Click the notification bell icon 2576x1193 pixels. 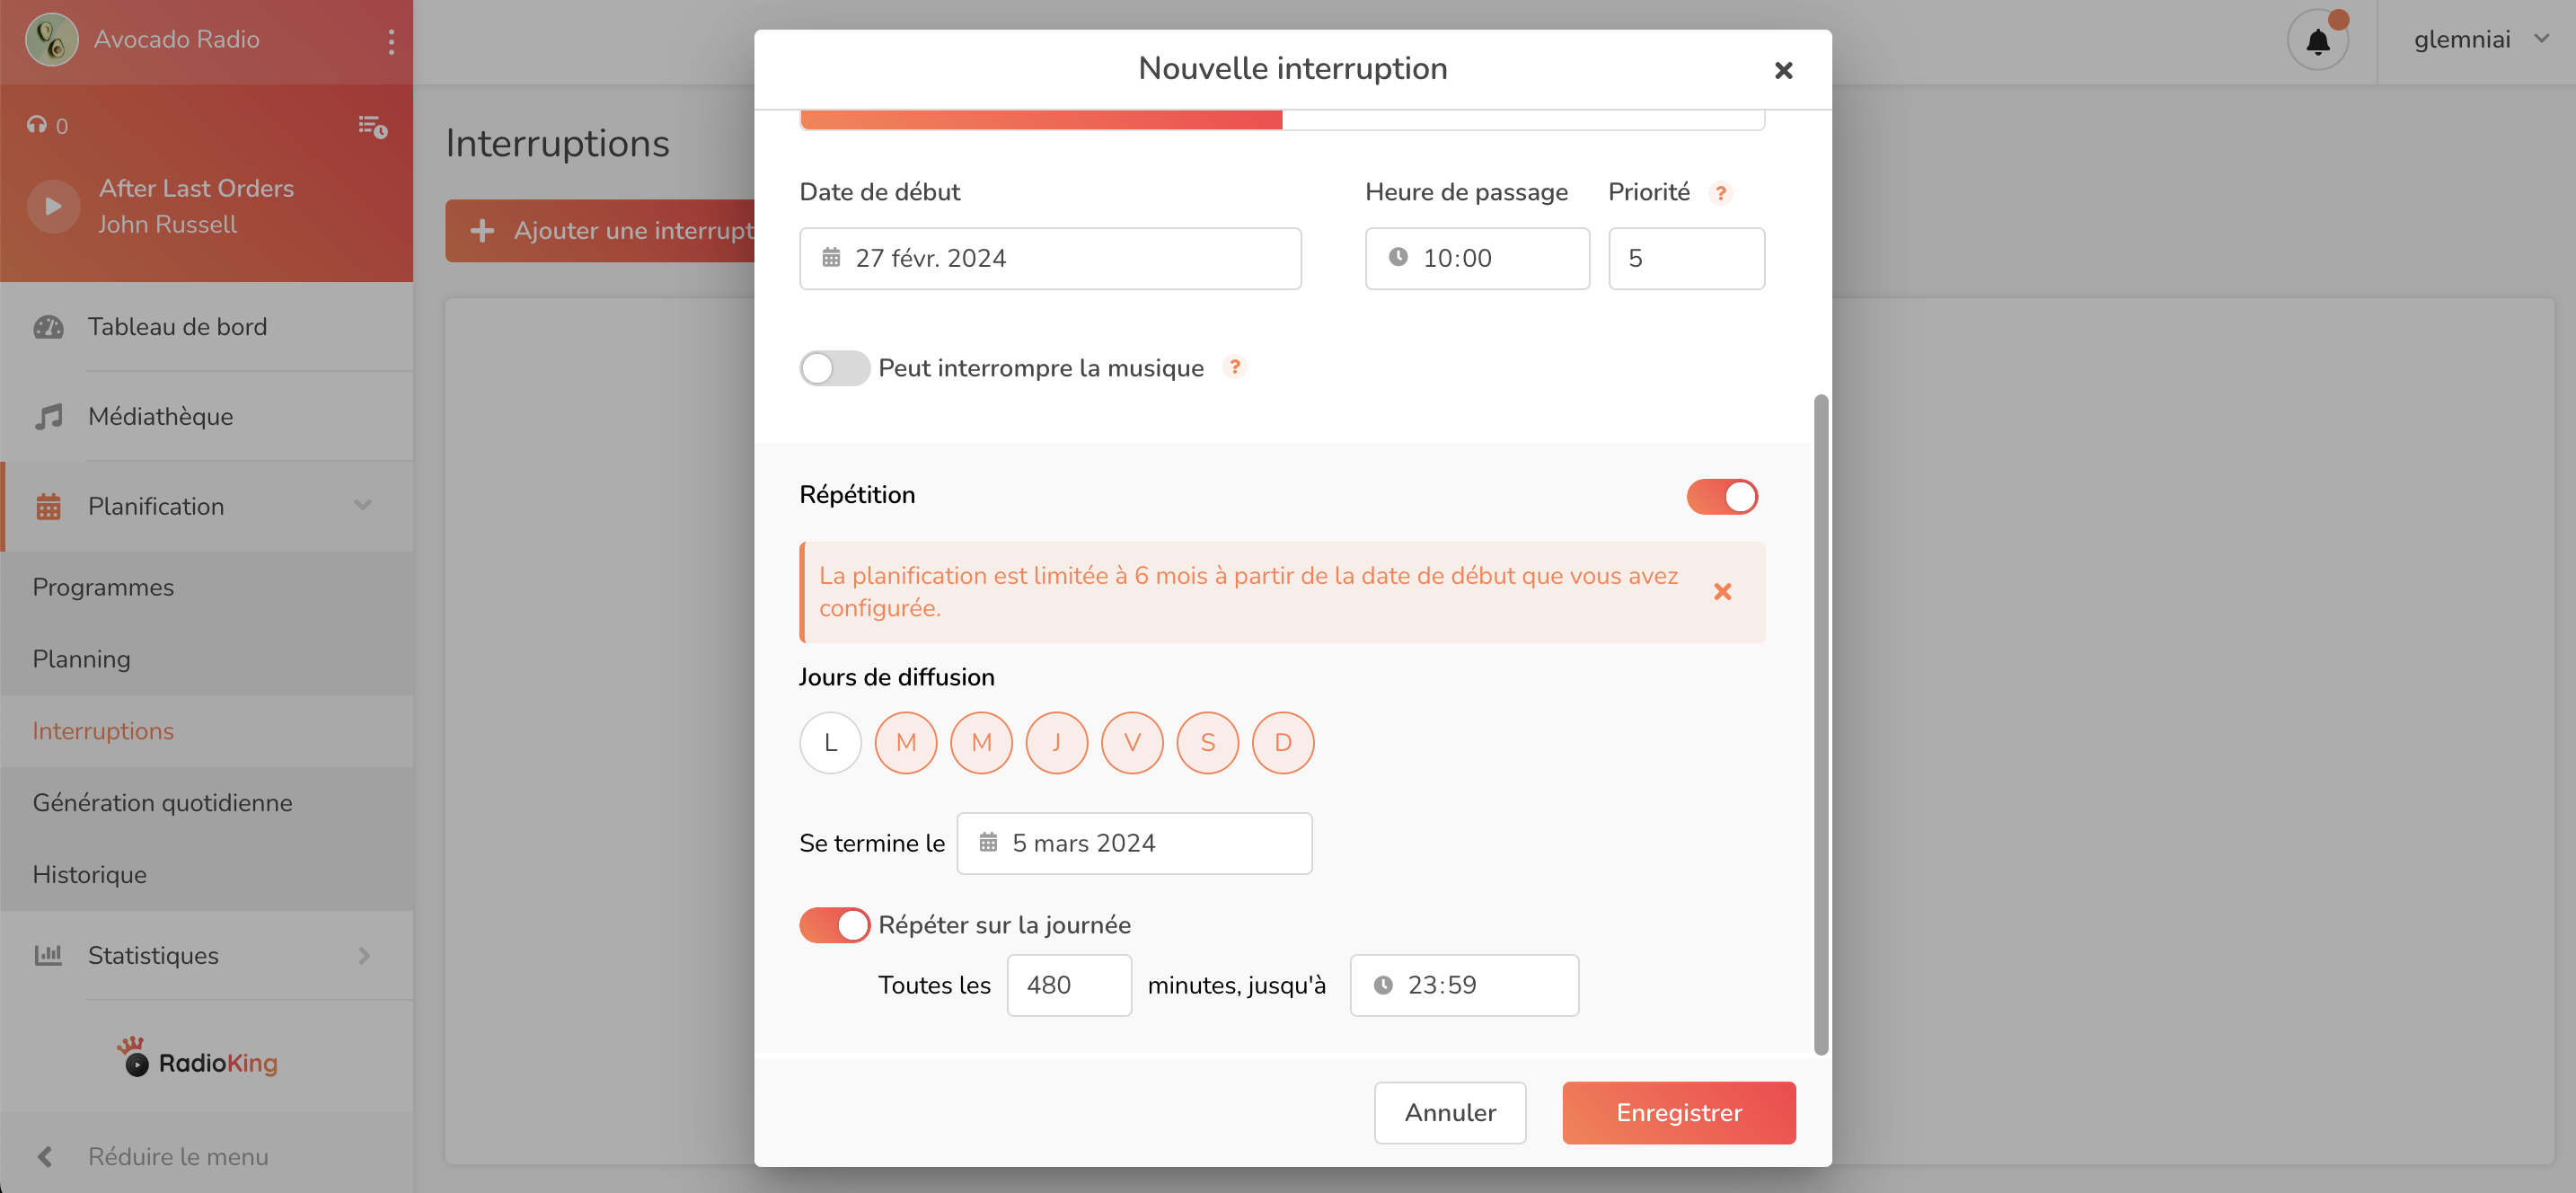point(2317,41)
